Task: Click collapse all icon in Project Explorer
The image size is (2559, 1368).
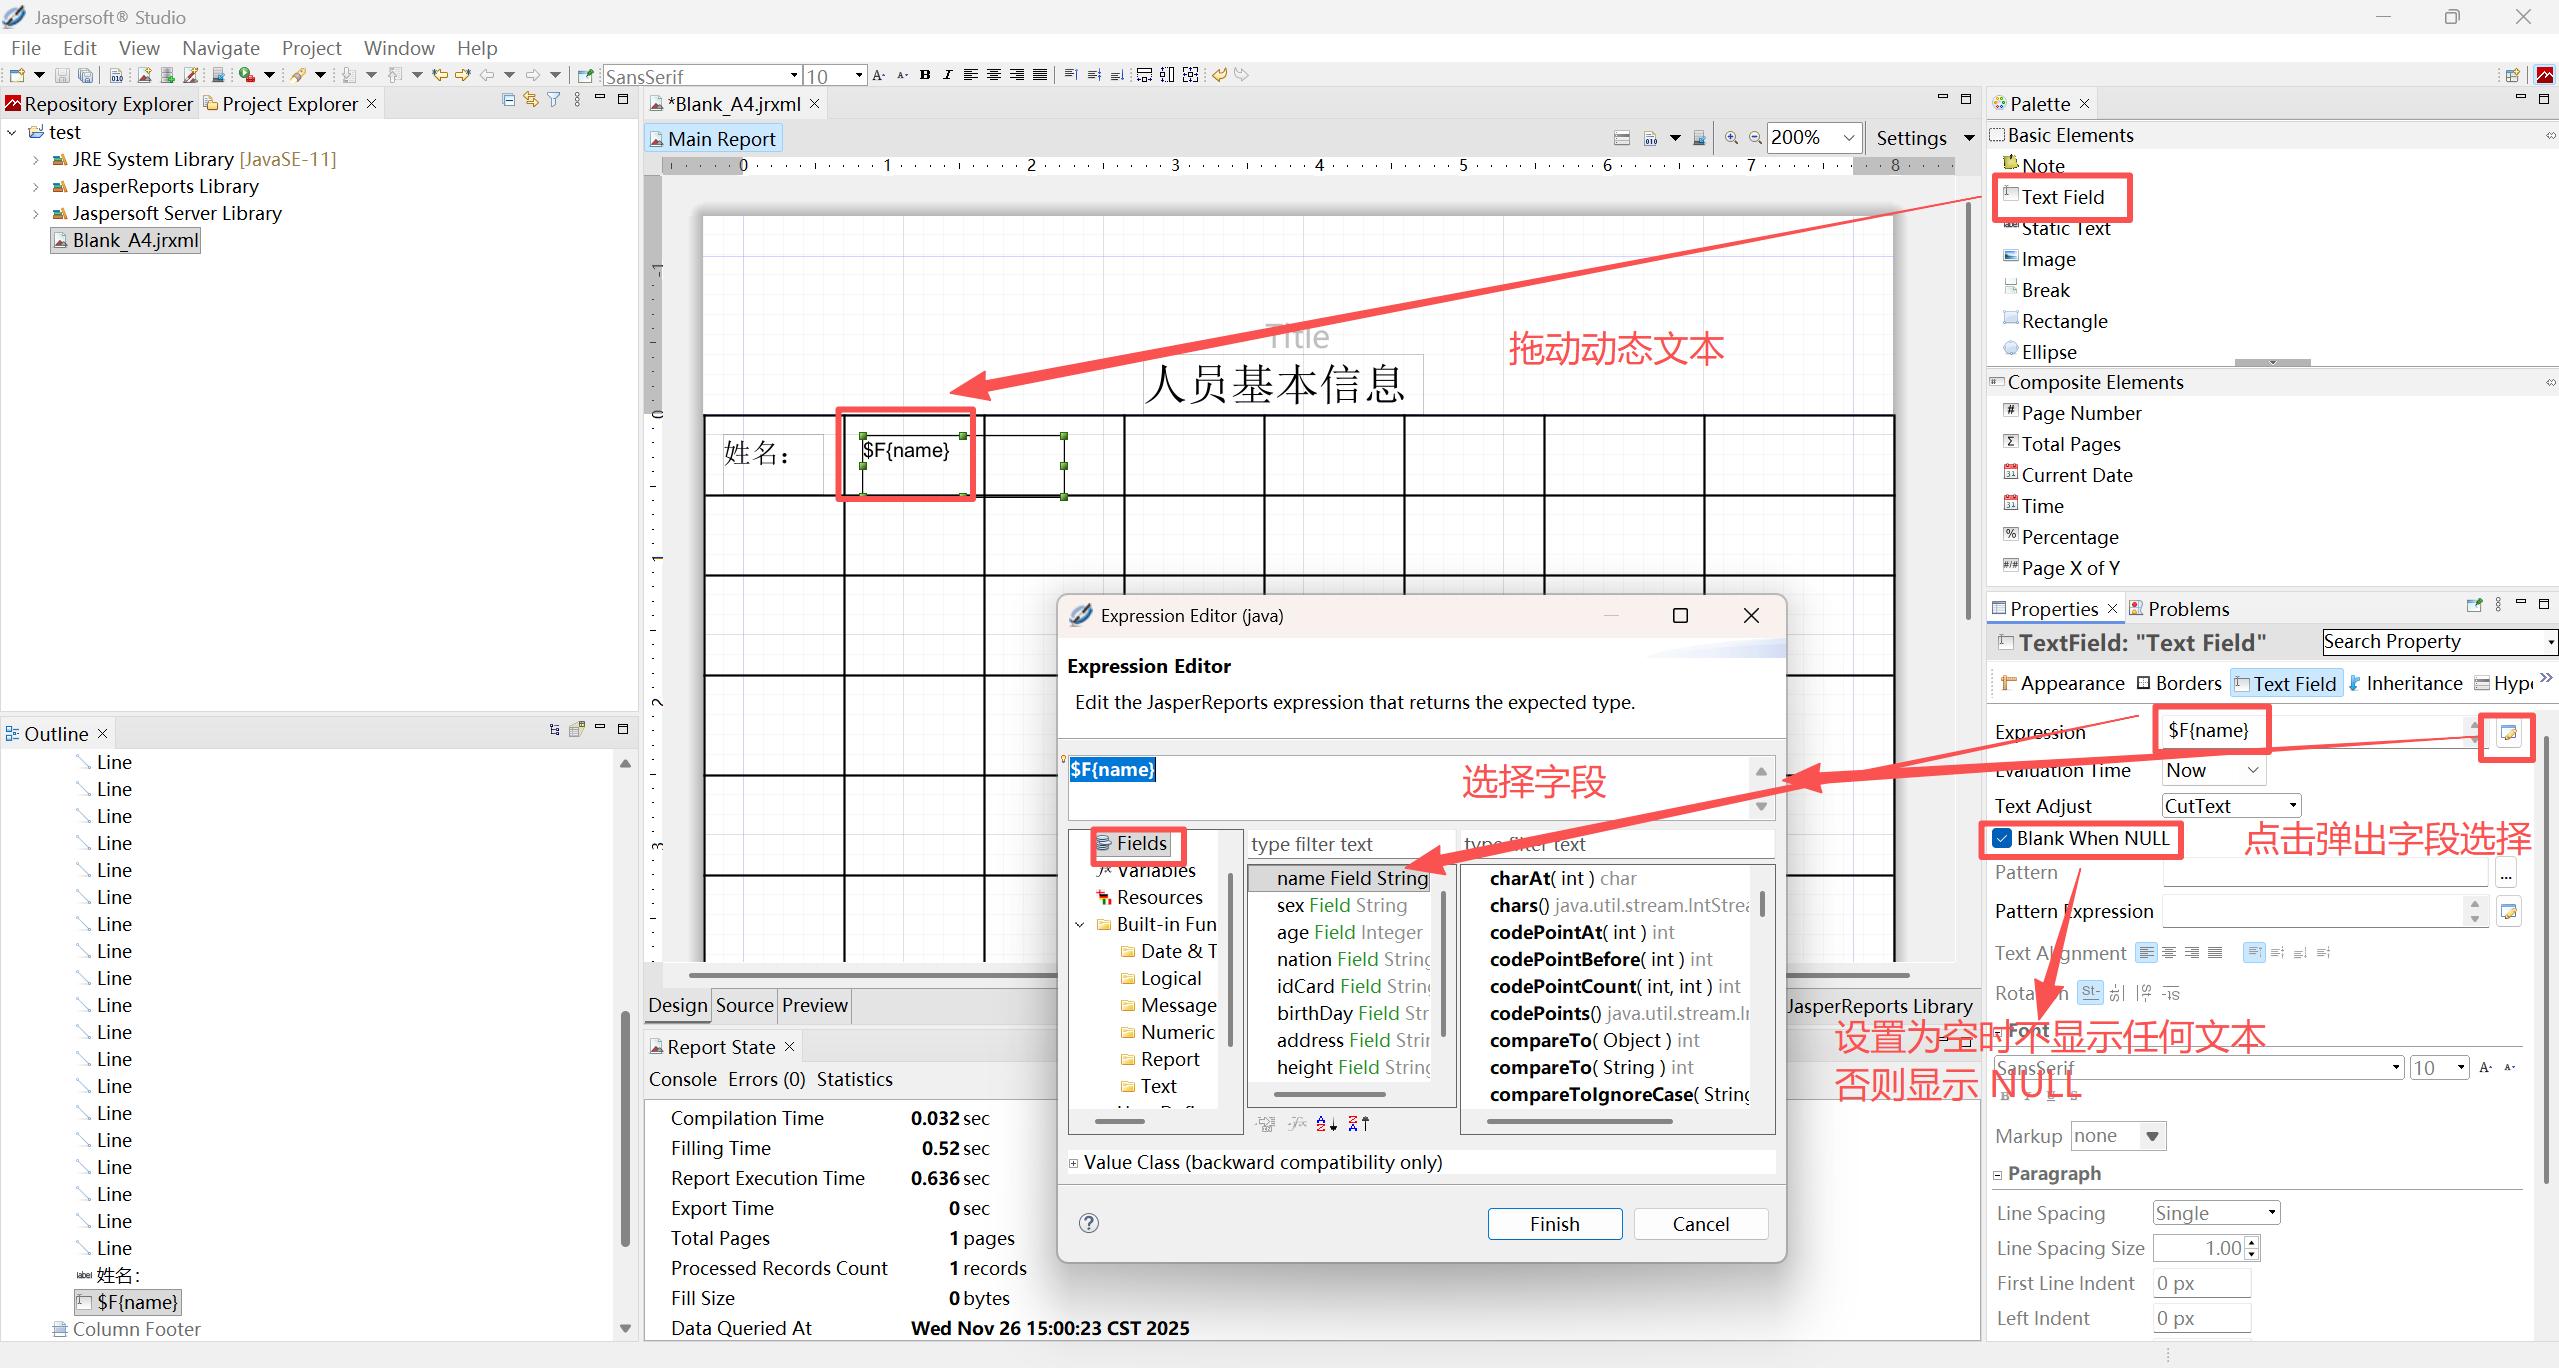Action: [508, 100]
